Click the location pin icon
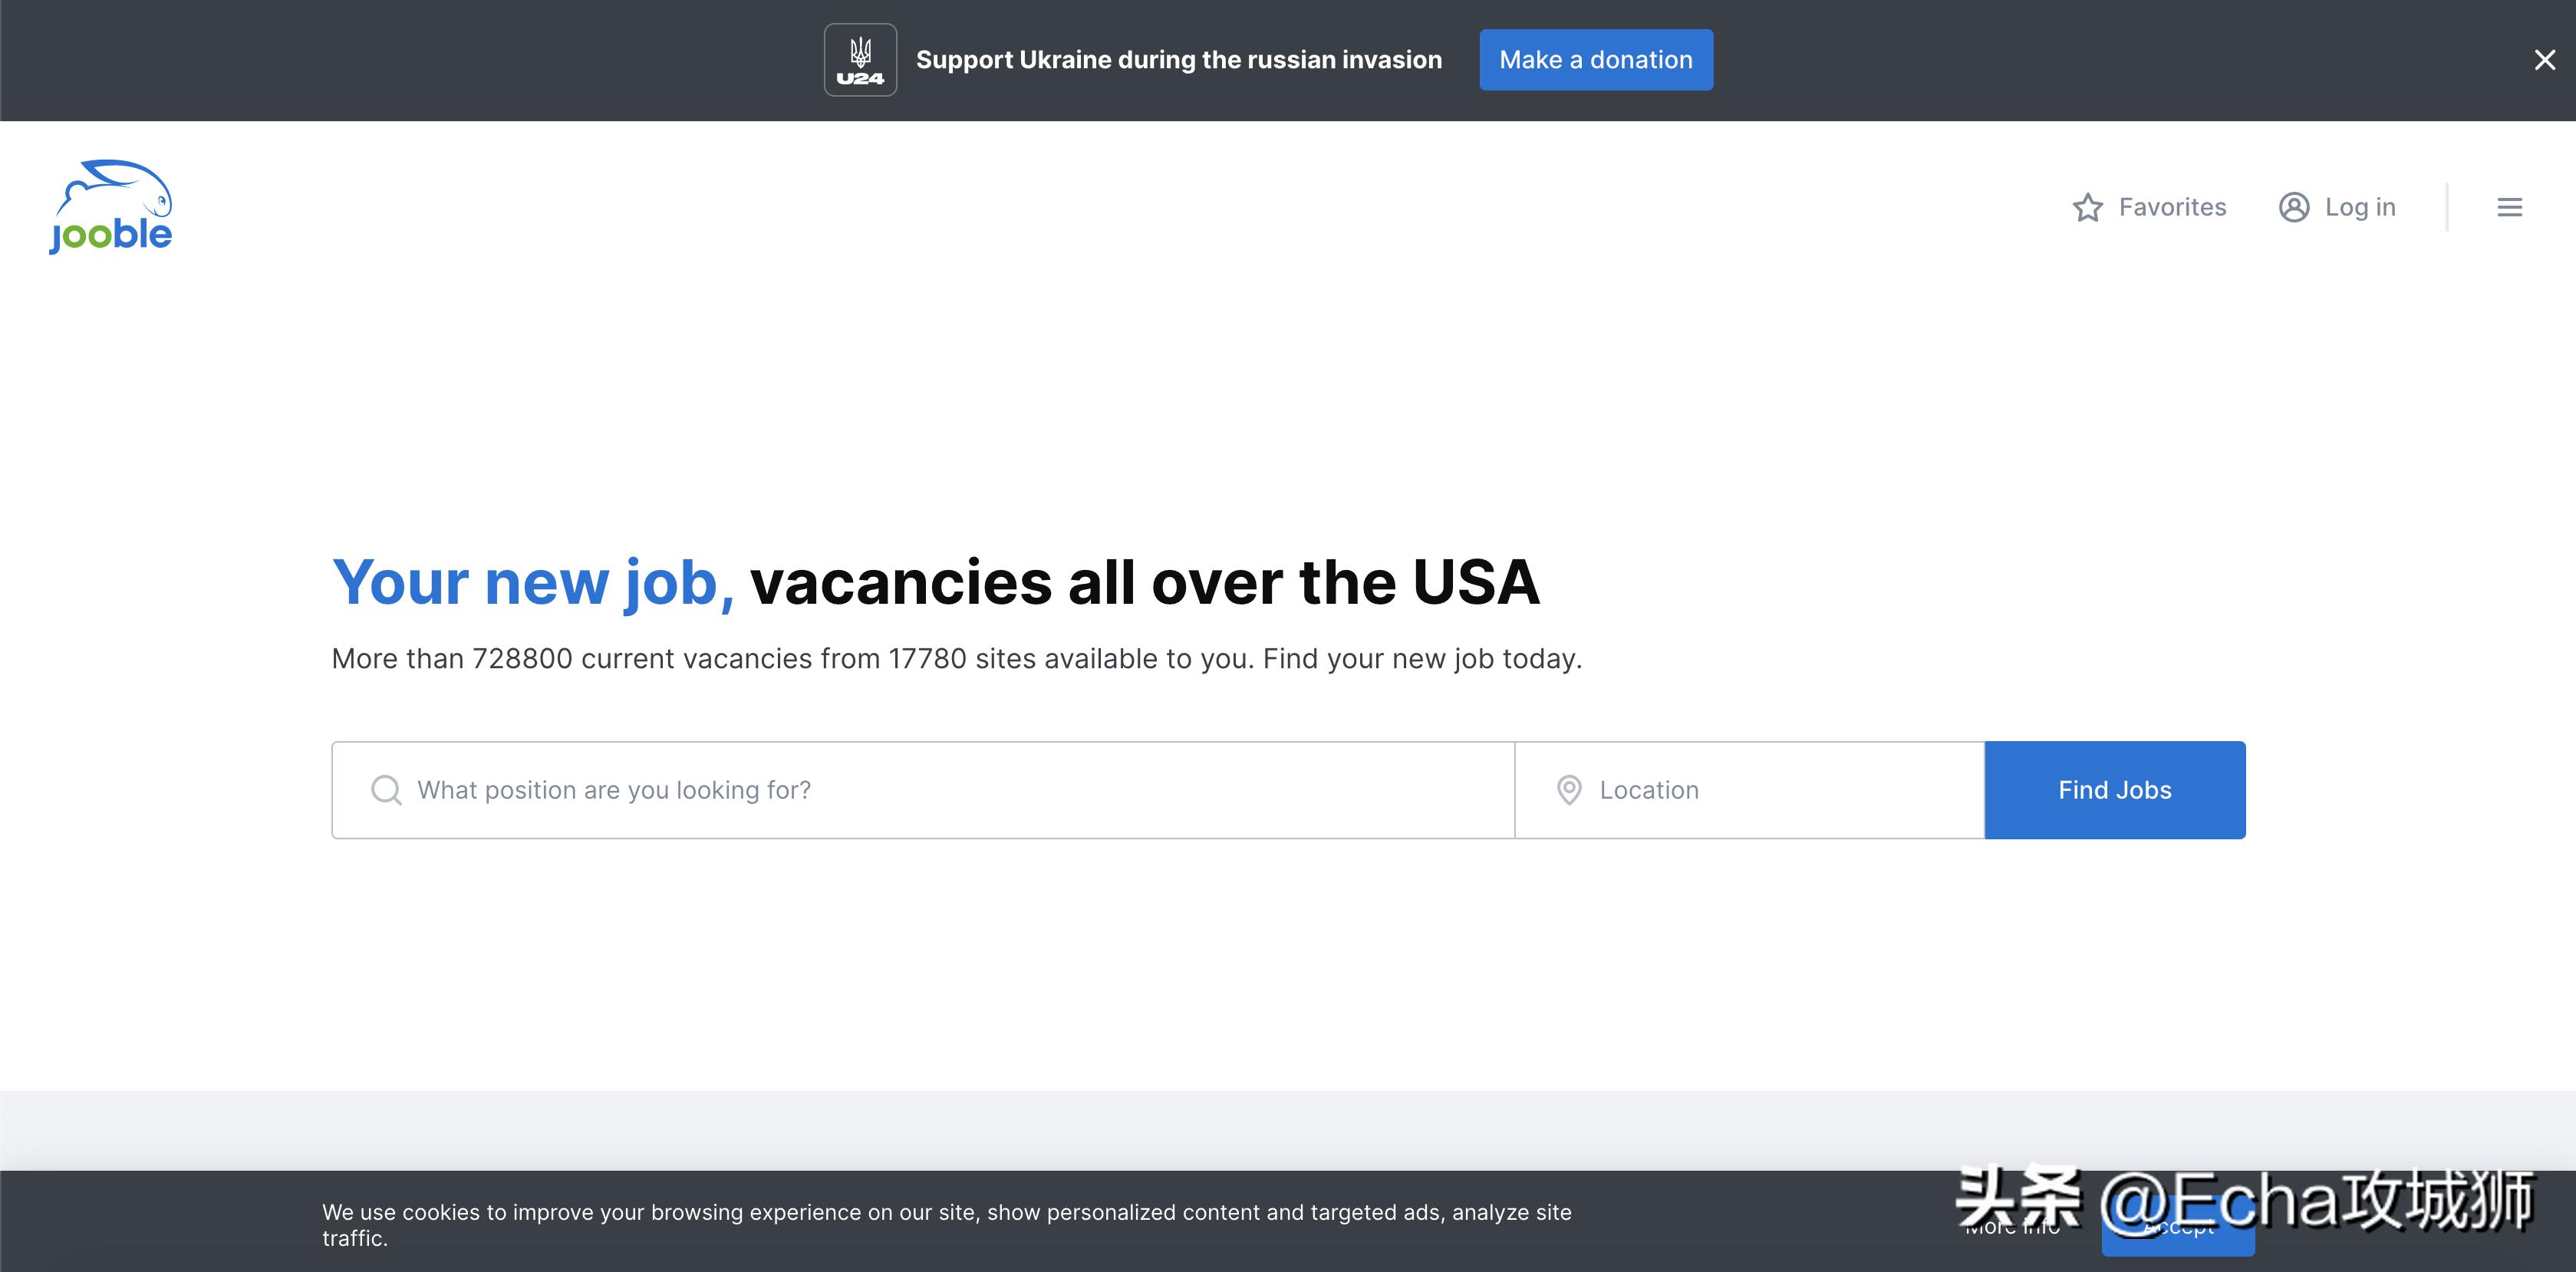 (1569, 790)
